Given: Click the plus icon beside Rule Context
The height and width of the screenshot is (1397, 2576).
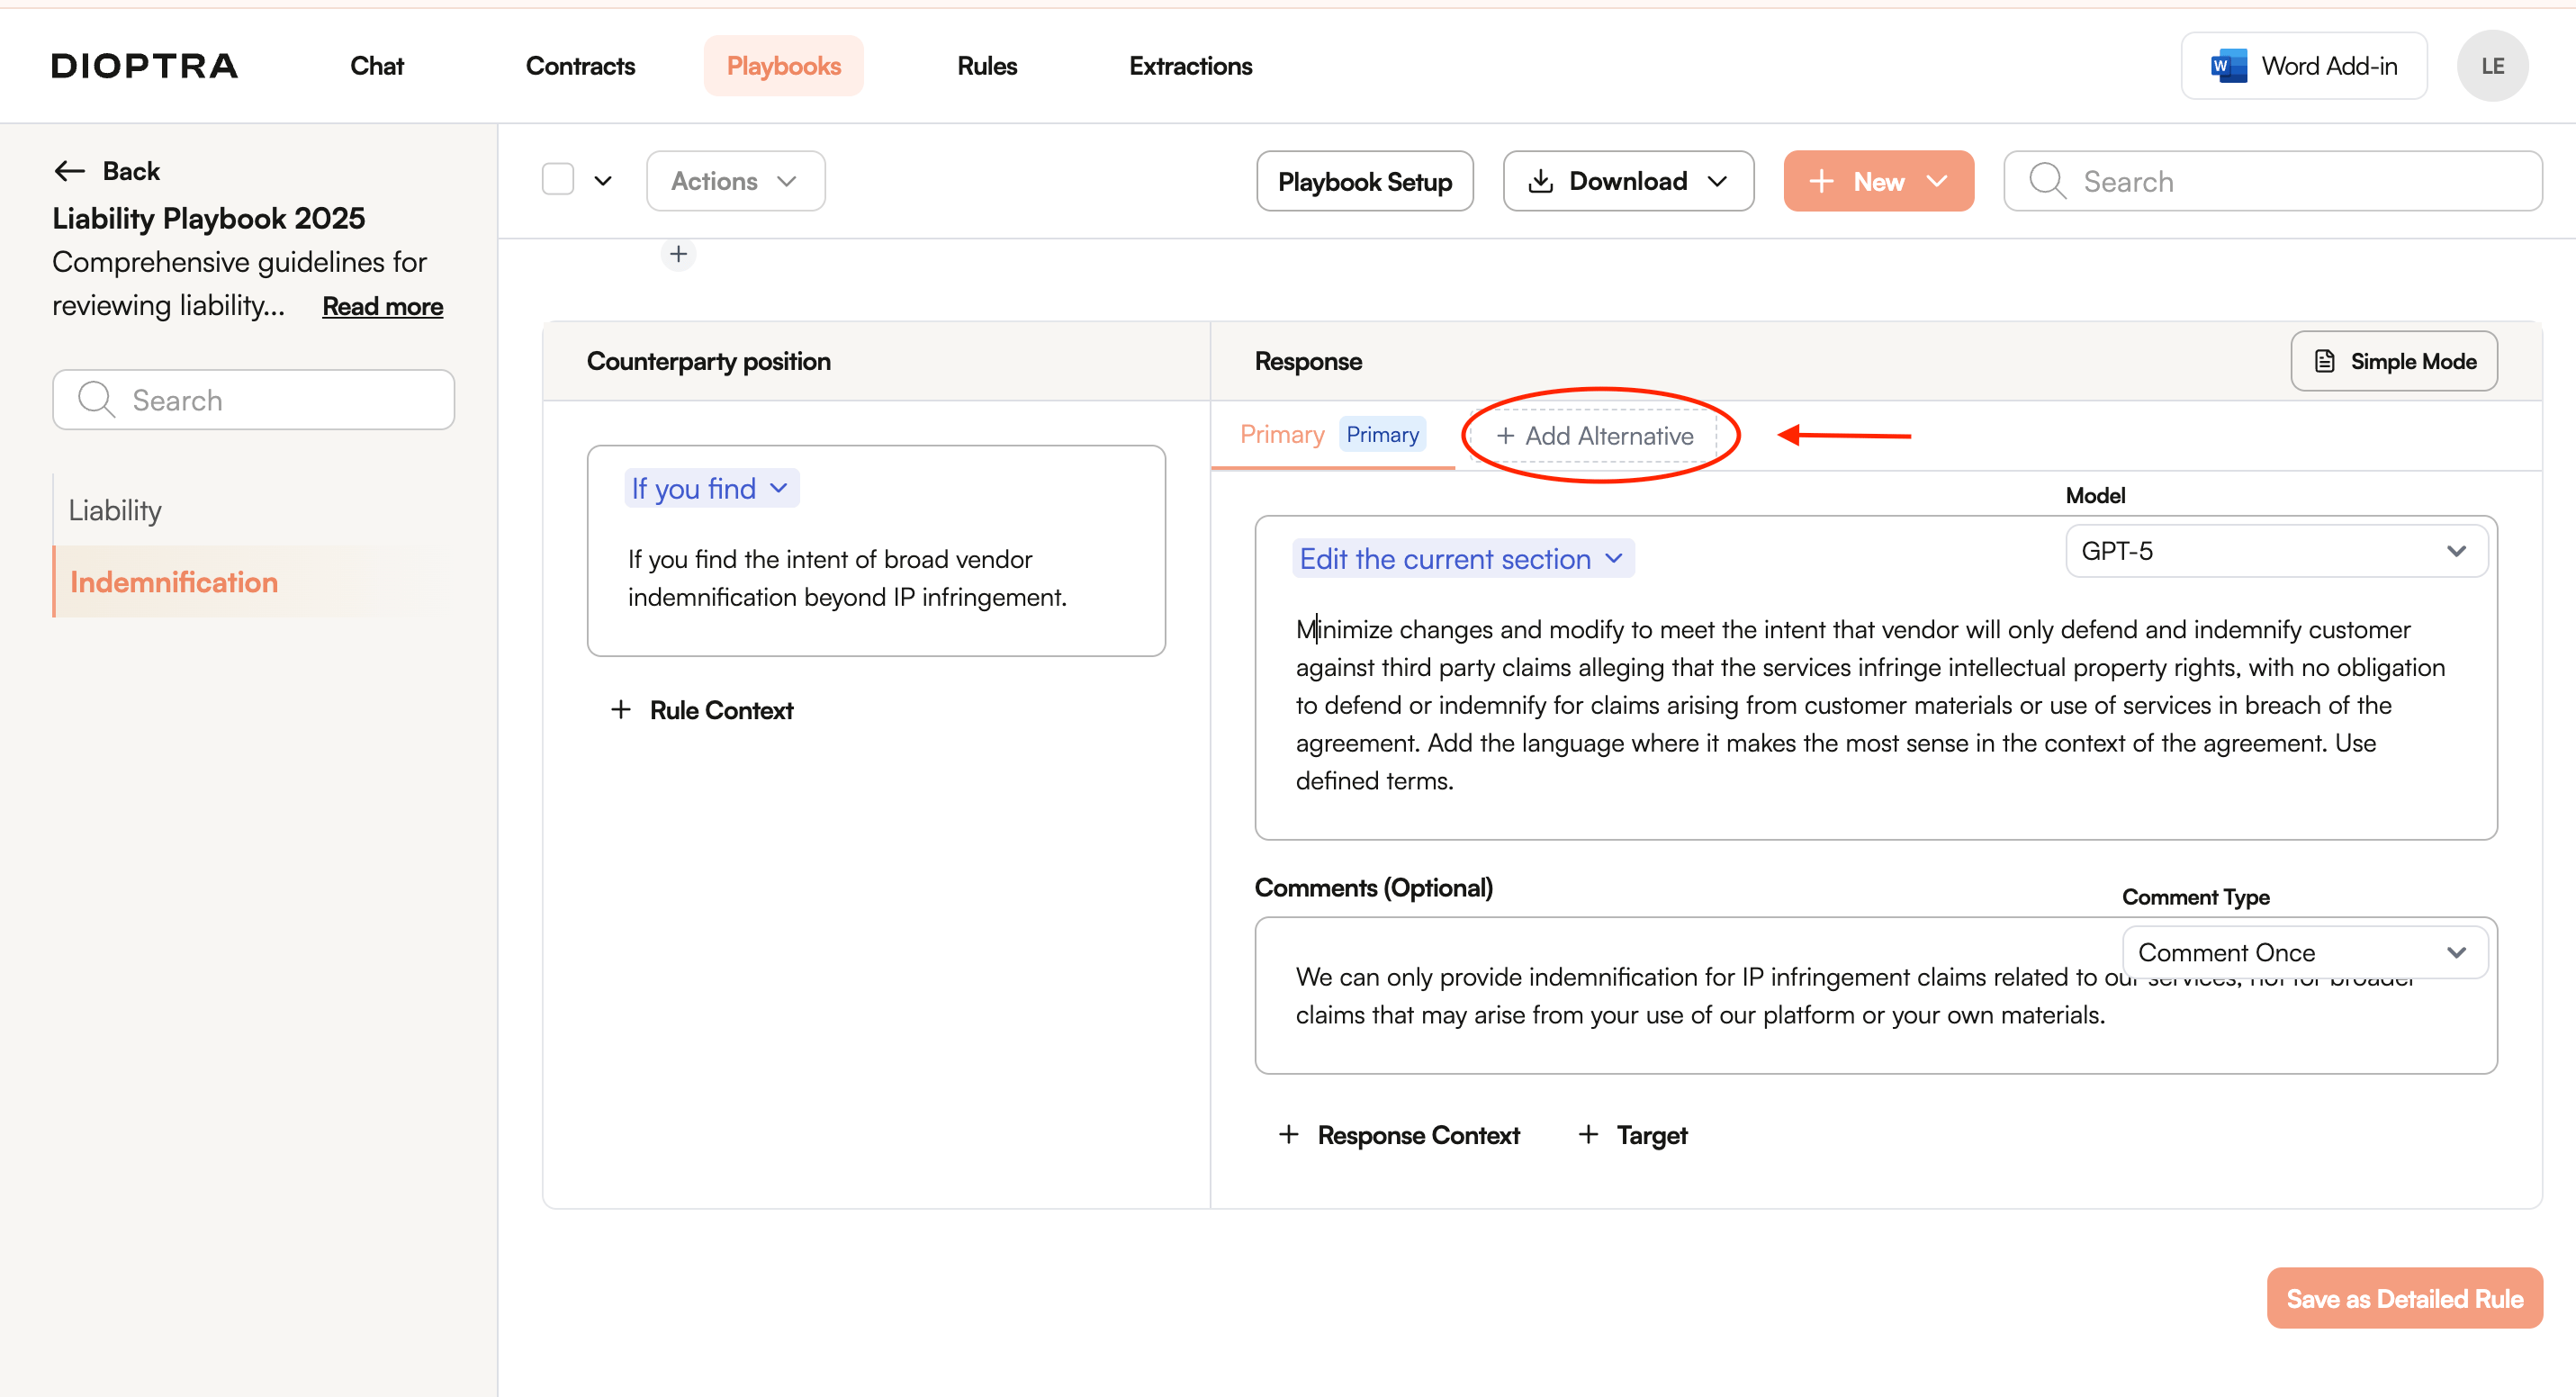Looking at the screenshot, I should tap(621, 709).
